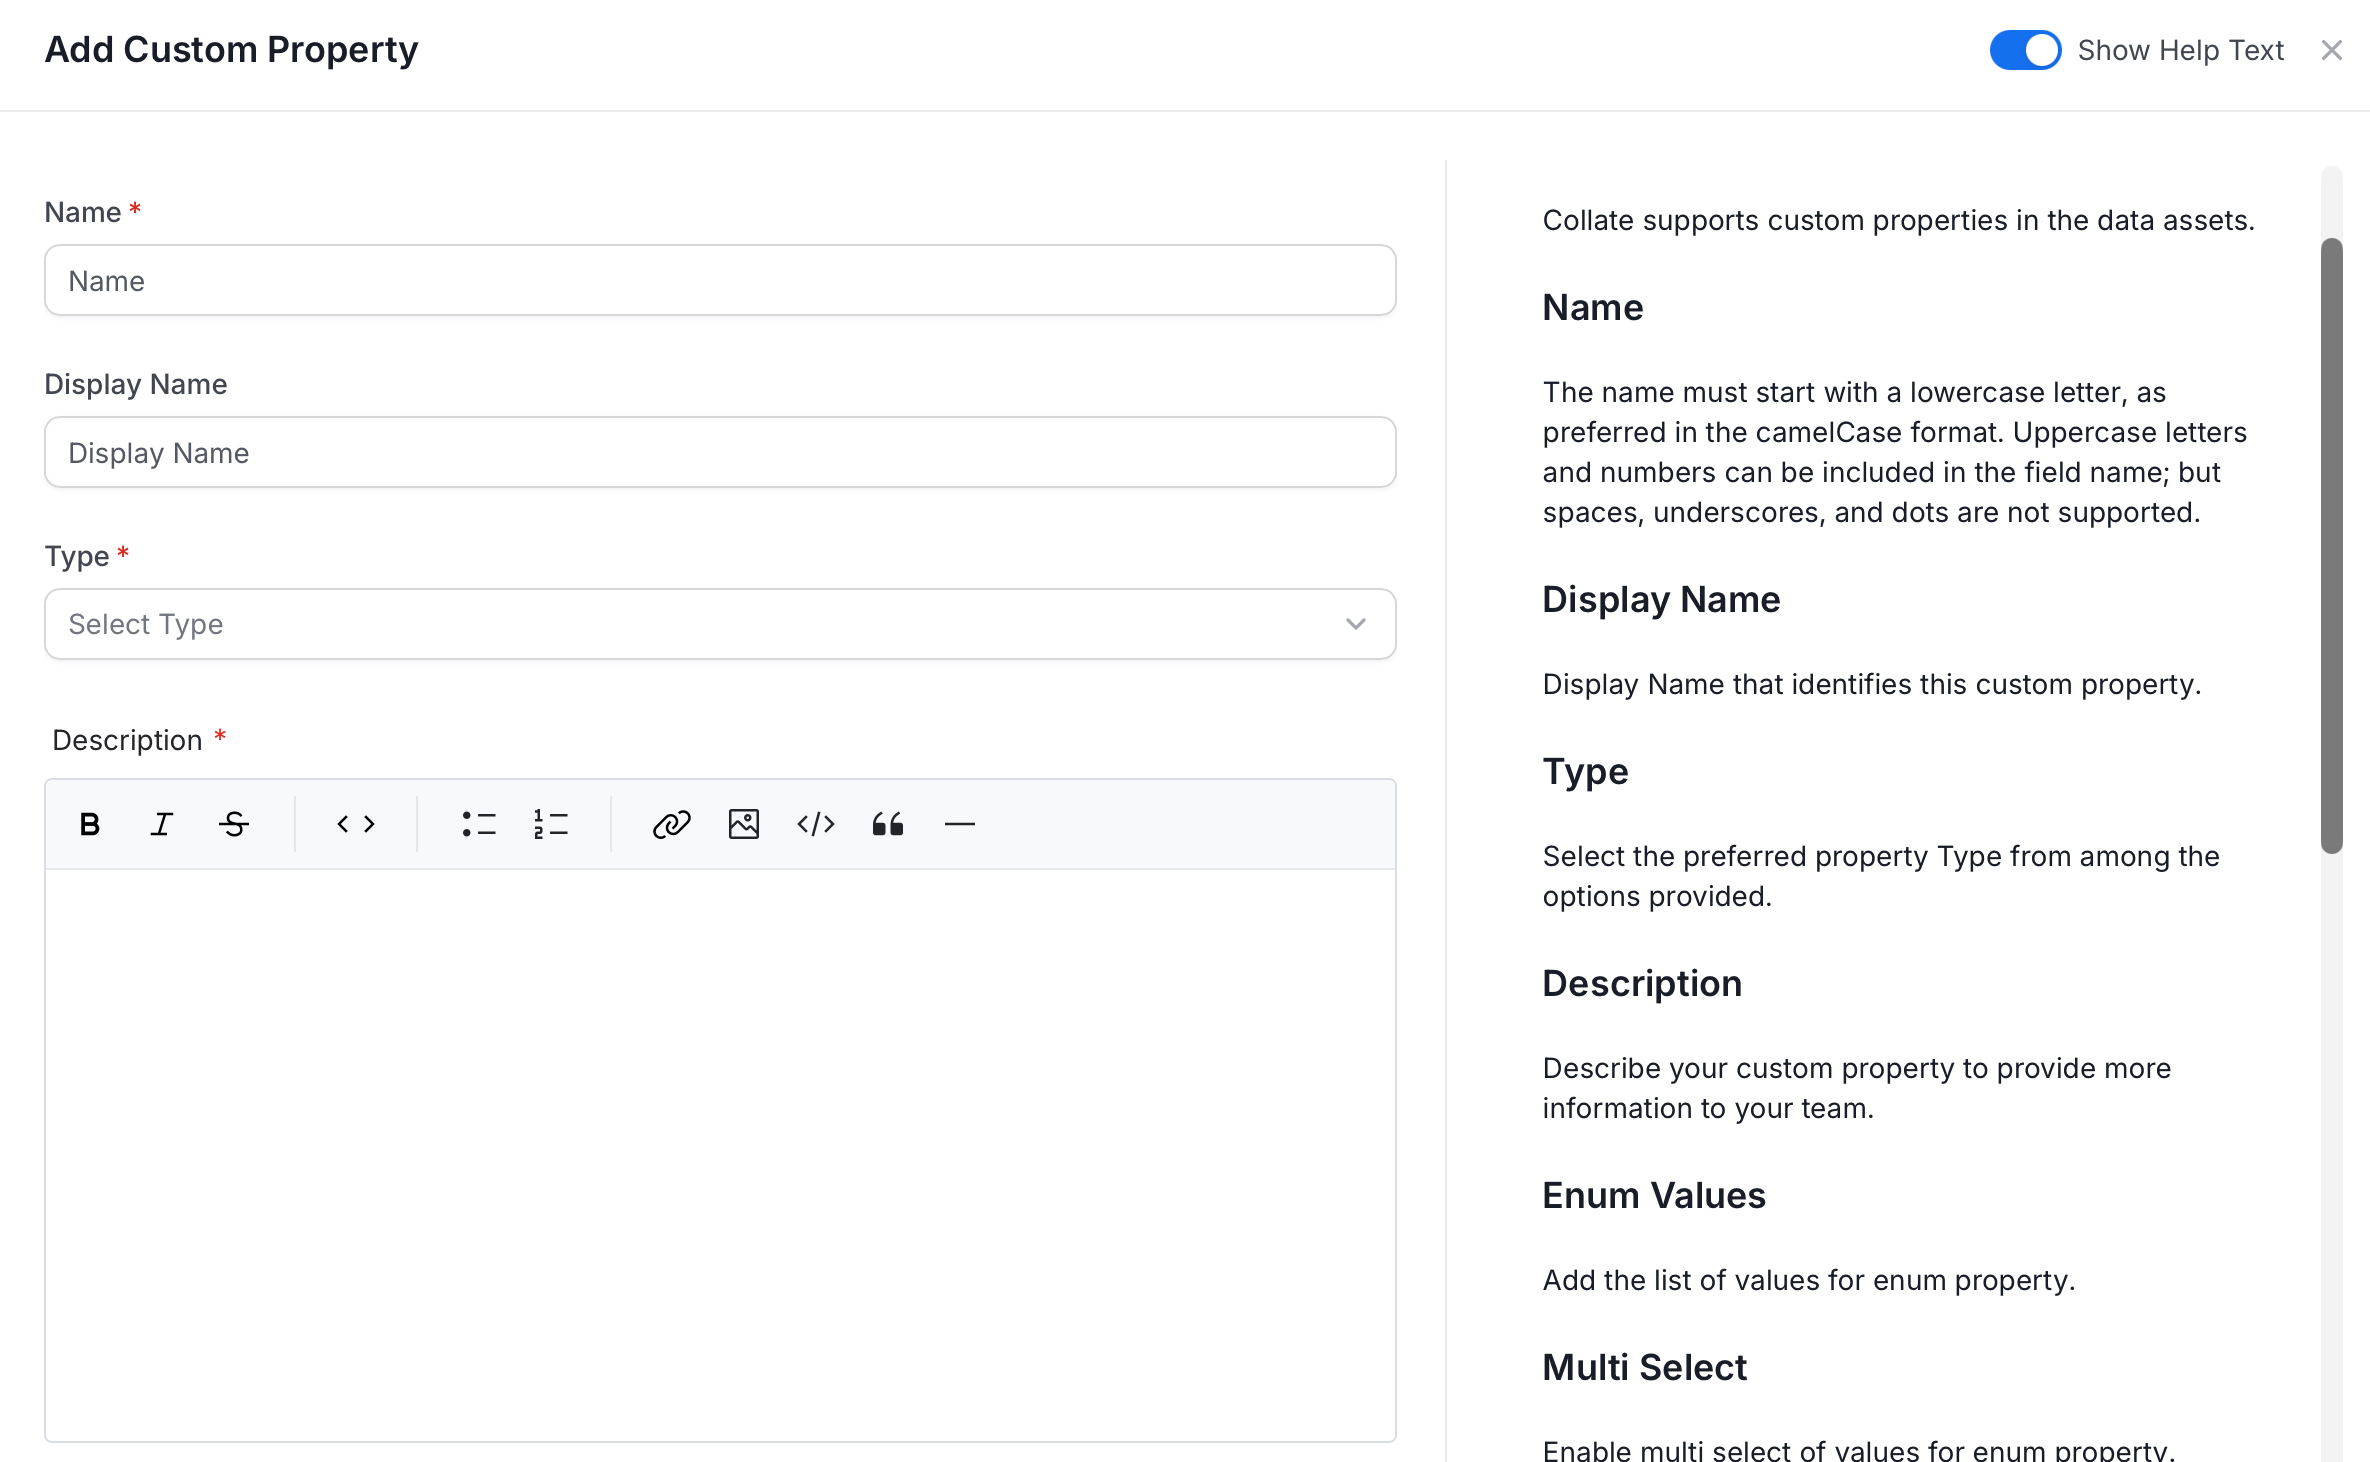The height and width of the screenshot is (1462, 2370).
Task: Insert a code block
Action: (816, 824)
